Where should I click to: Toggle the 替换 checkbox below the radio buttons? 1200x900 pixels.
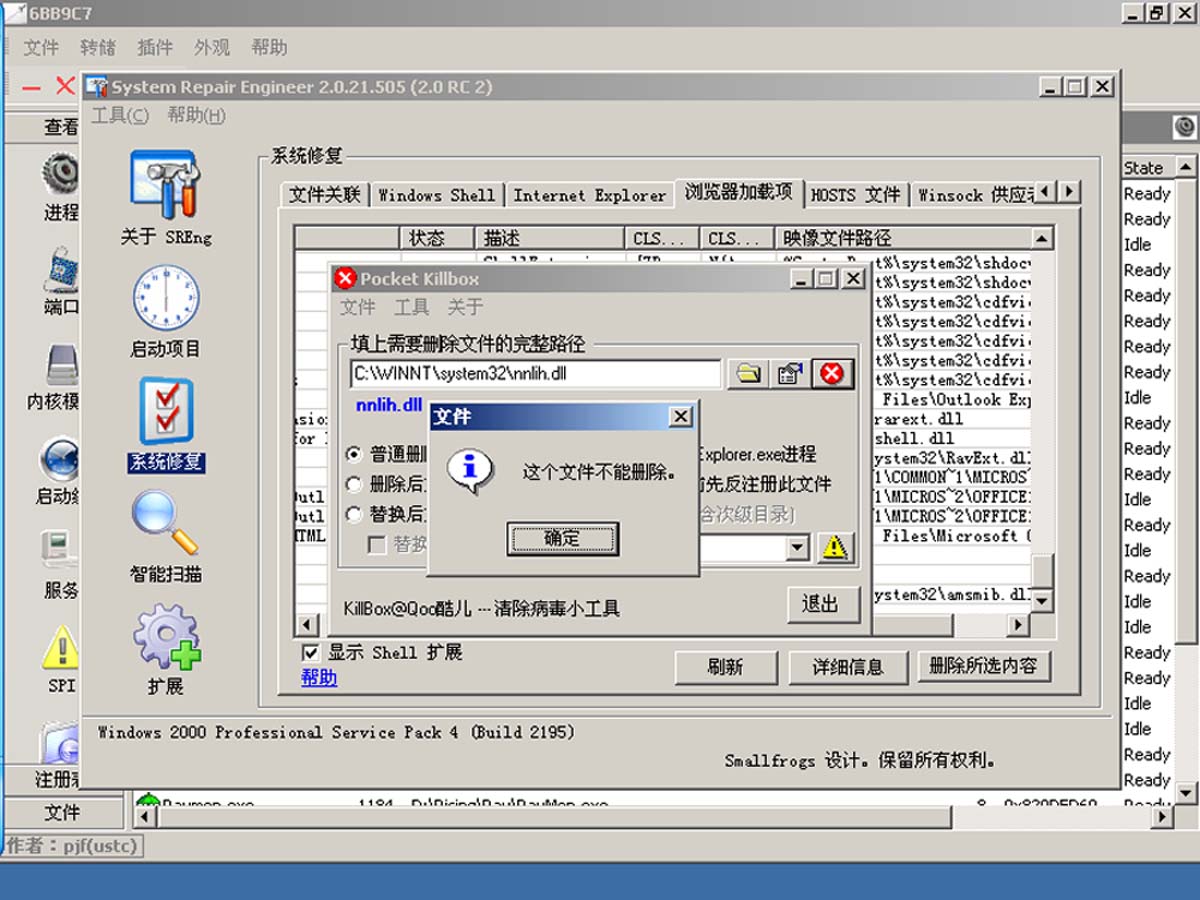pyautogui.click(x=377, y=545)
